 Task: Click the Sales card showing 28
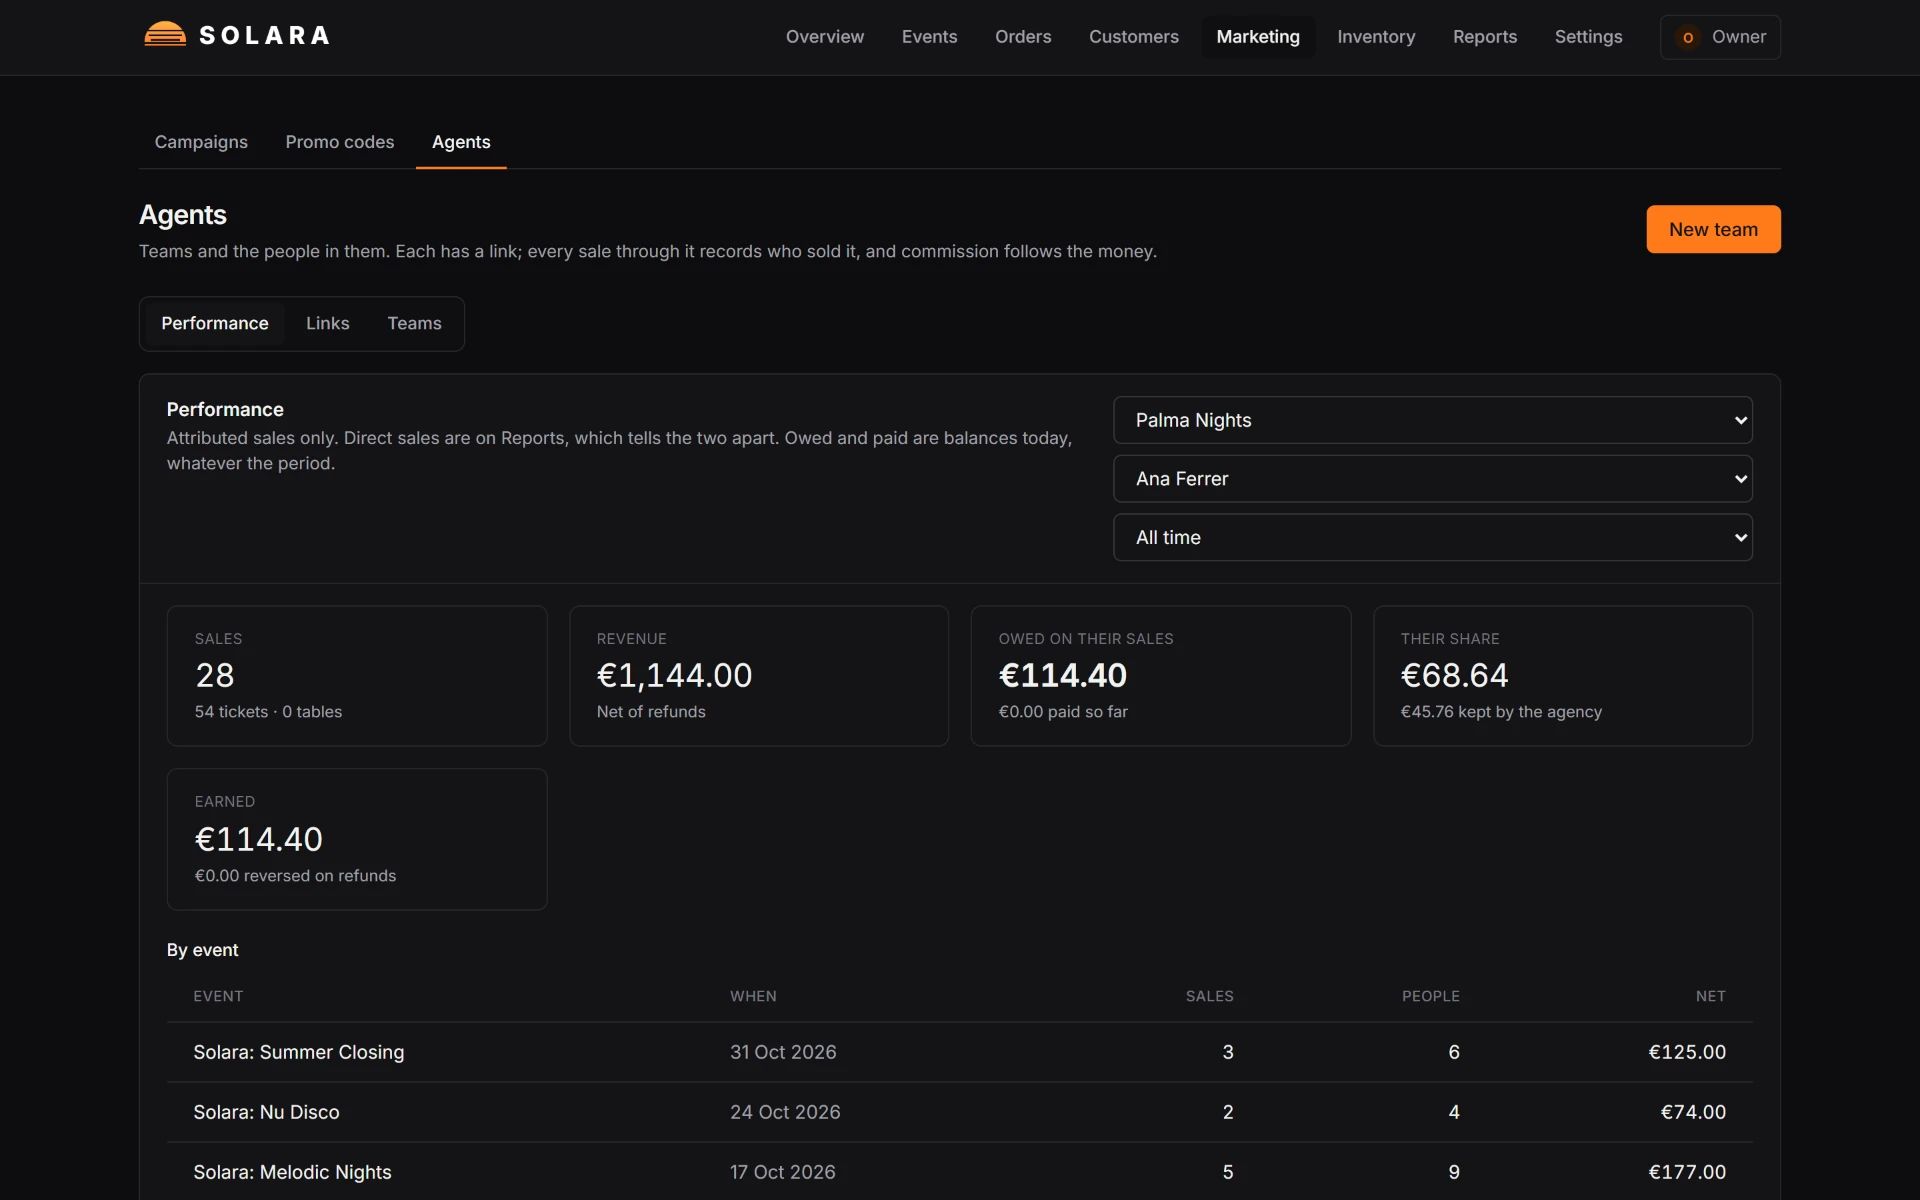tap(357, 676)
